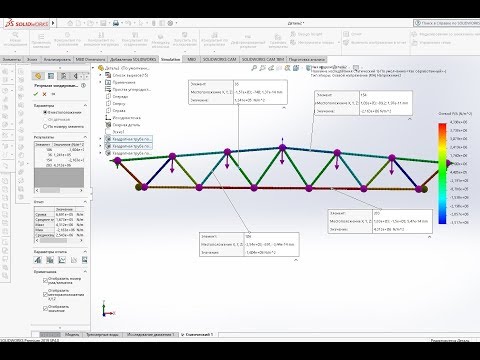Select От датчиков radio button

pyautogui.click(x=45, y=119)
